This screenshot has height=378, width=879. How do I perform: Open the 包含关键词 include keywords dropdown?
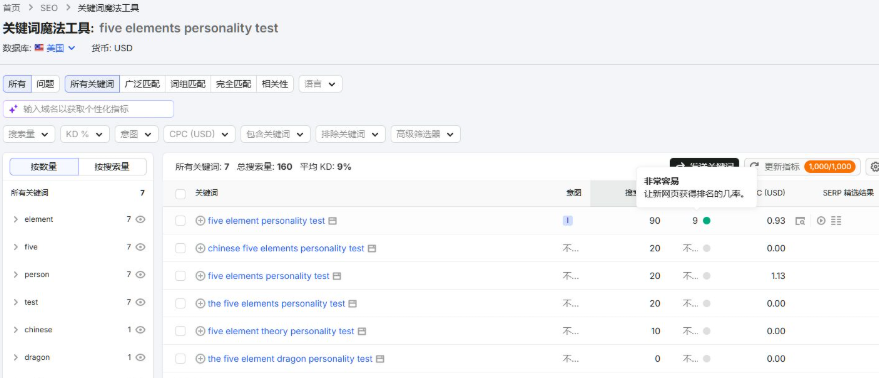coord(275,134)
